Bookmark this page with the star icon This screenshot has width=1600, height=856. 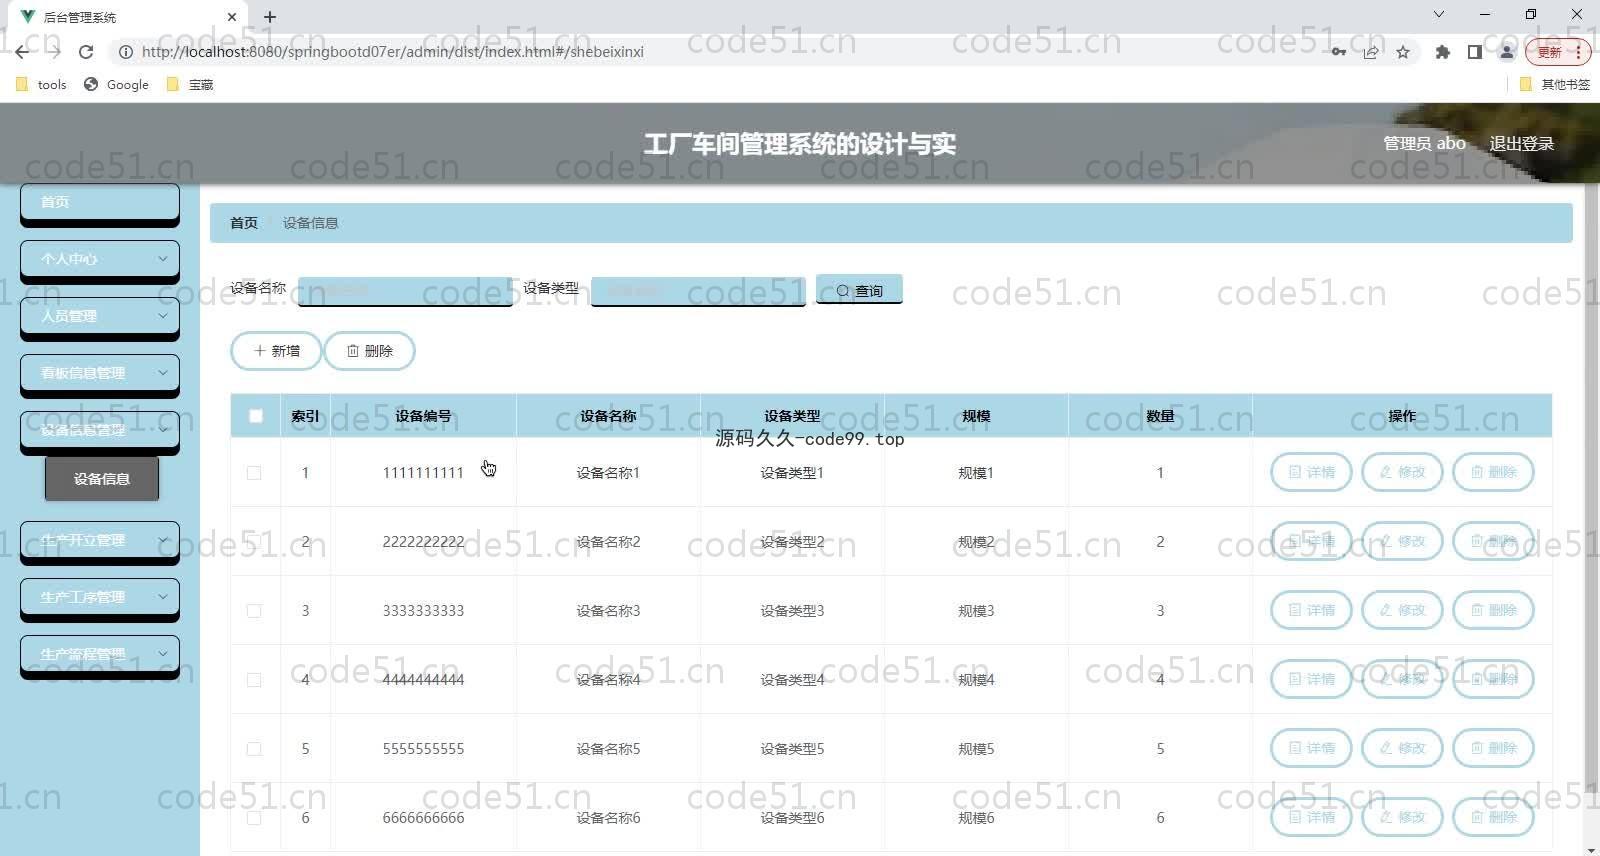(1403, 52)
